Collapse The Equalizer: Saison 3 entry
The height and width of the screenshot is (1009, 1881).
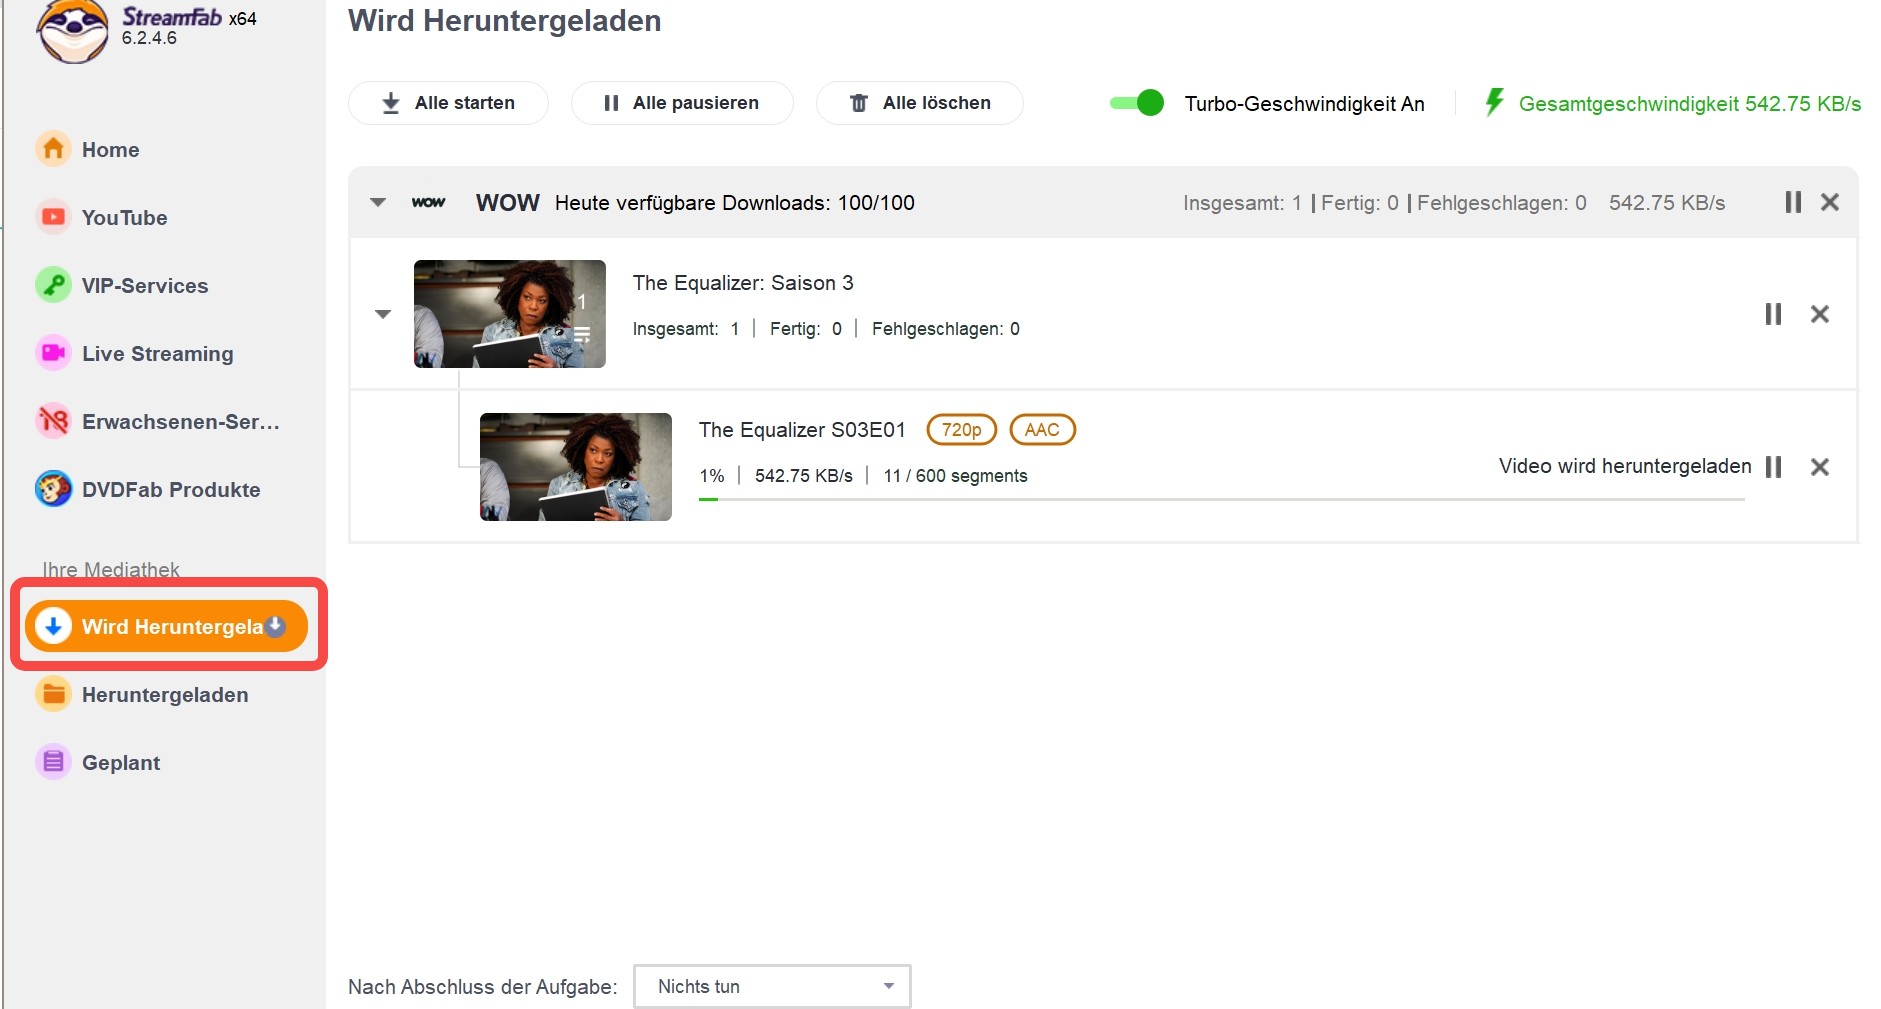pos(383,314)
